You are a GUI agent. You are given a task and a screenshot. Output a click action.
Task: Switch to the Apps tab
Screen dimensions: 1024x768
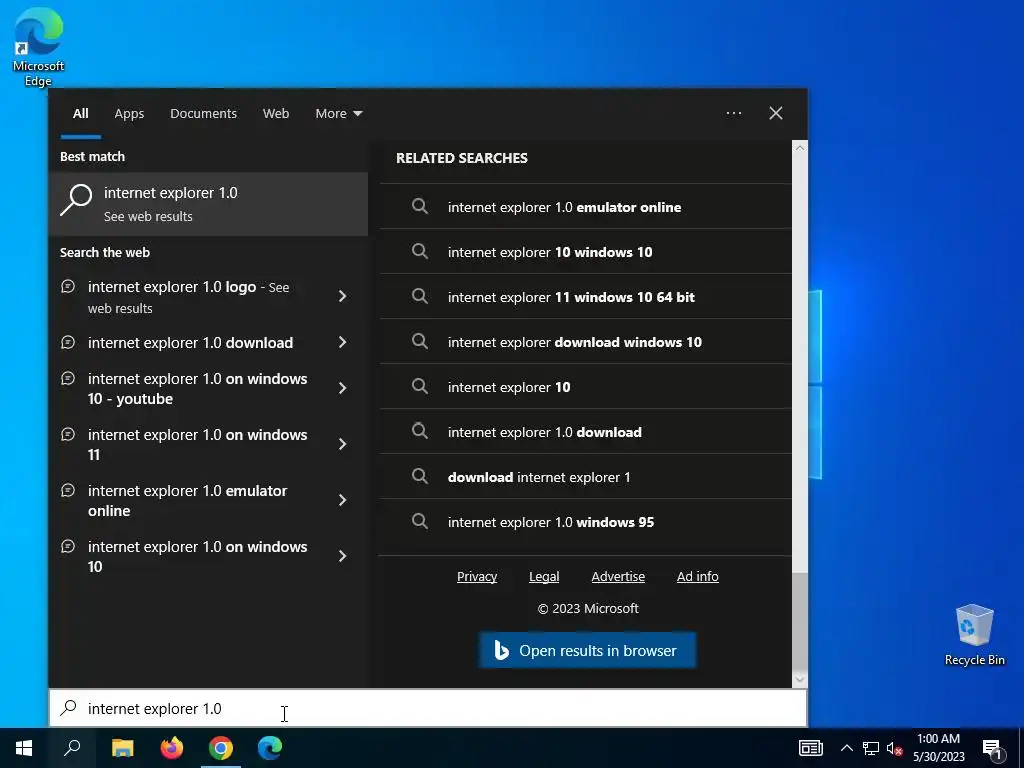129,114
